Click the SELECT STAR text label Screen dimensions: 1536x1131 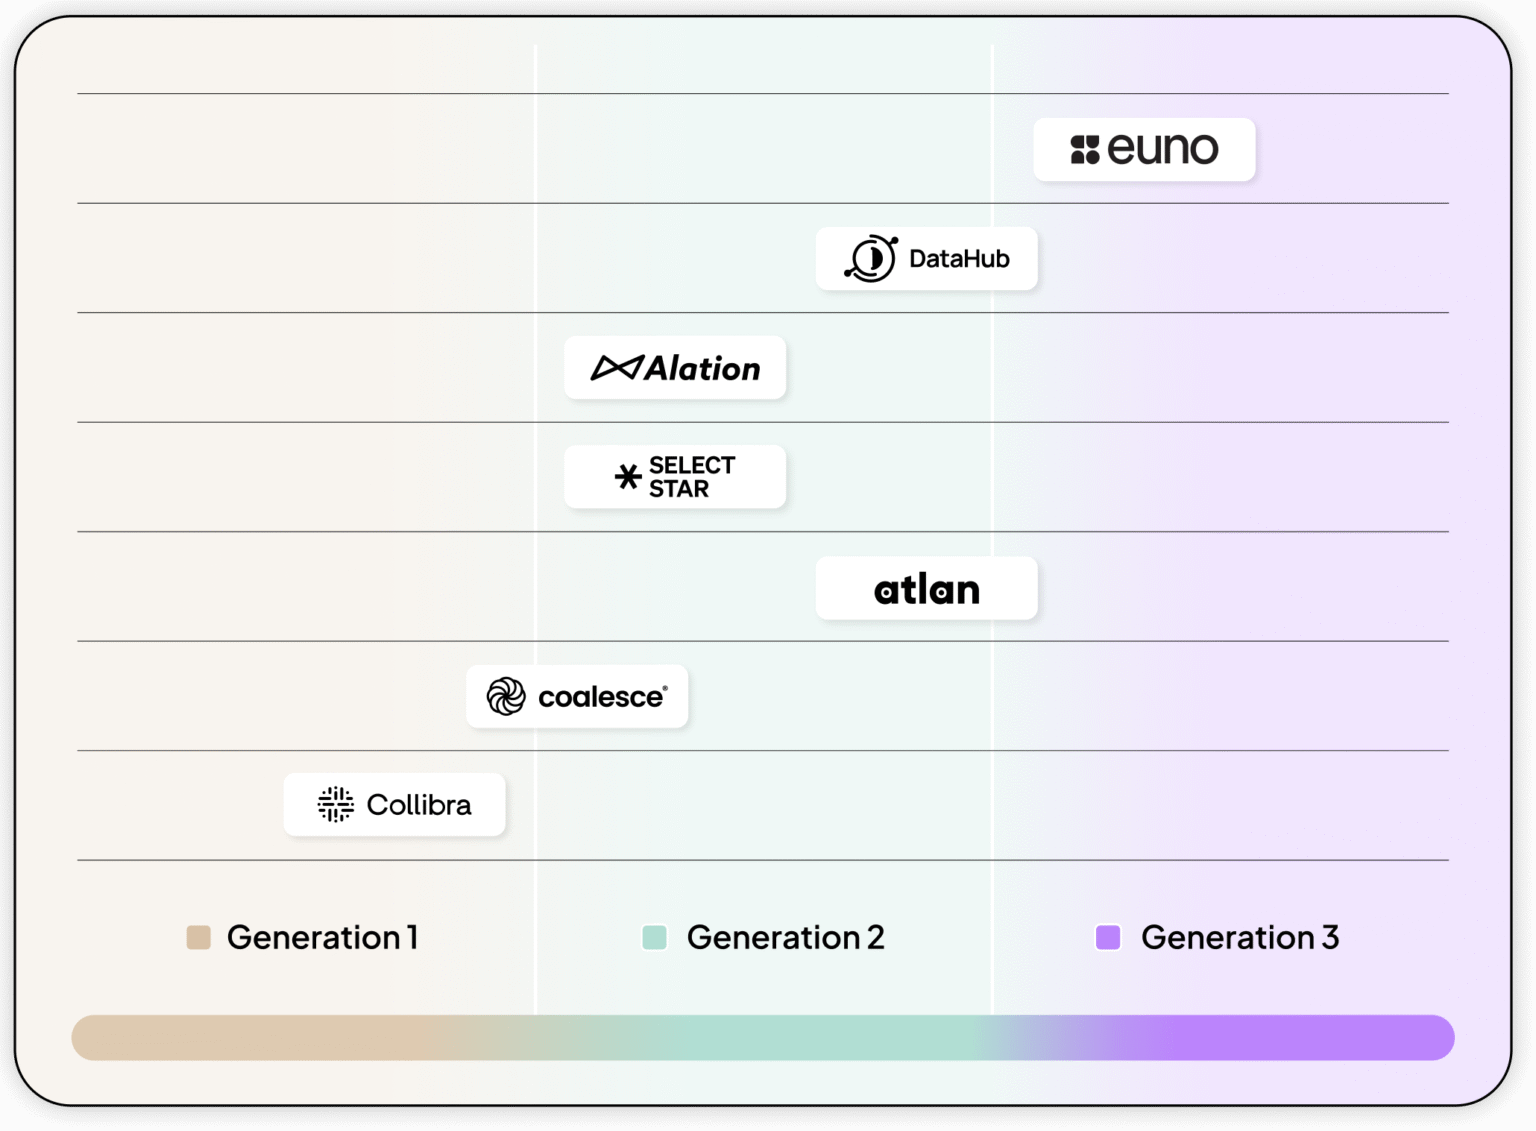[692, 477]
